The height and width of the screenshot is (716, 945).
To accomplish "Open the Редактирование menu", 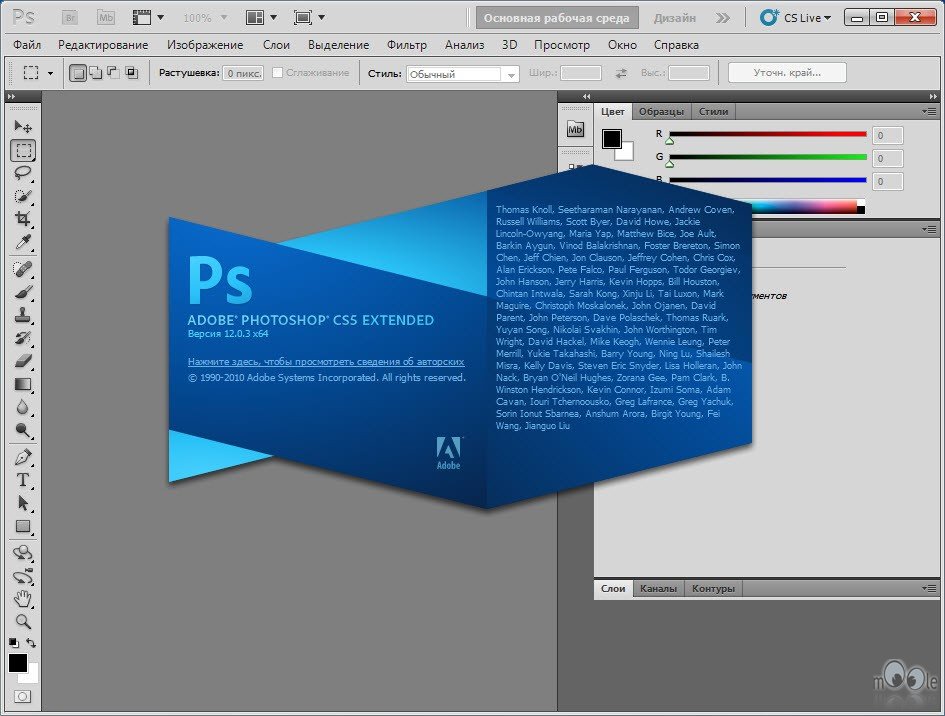I will pyautogui.click(x=103, y=45).
